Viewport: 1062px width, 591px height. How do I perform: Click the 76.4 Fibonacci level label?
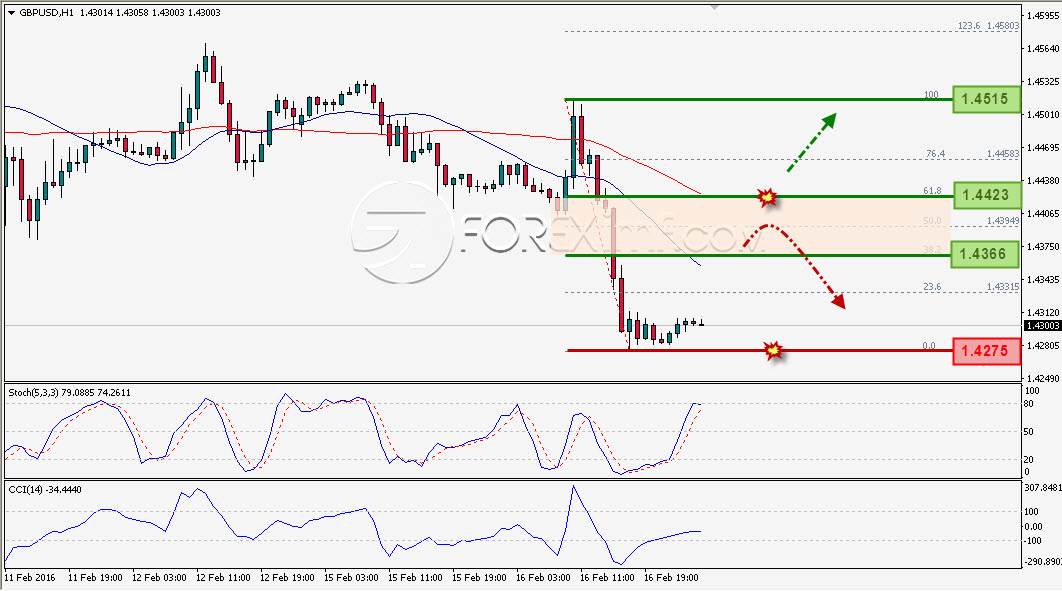pyautogui.click(x=935, y=154)
